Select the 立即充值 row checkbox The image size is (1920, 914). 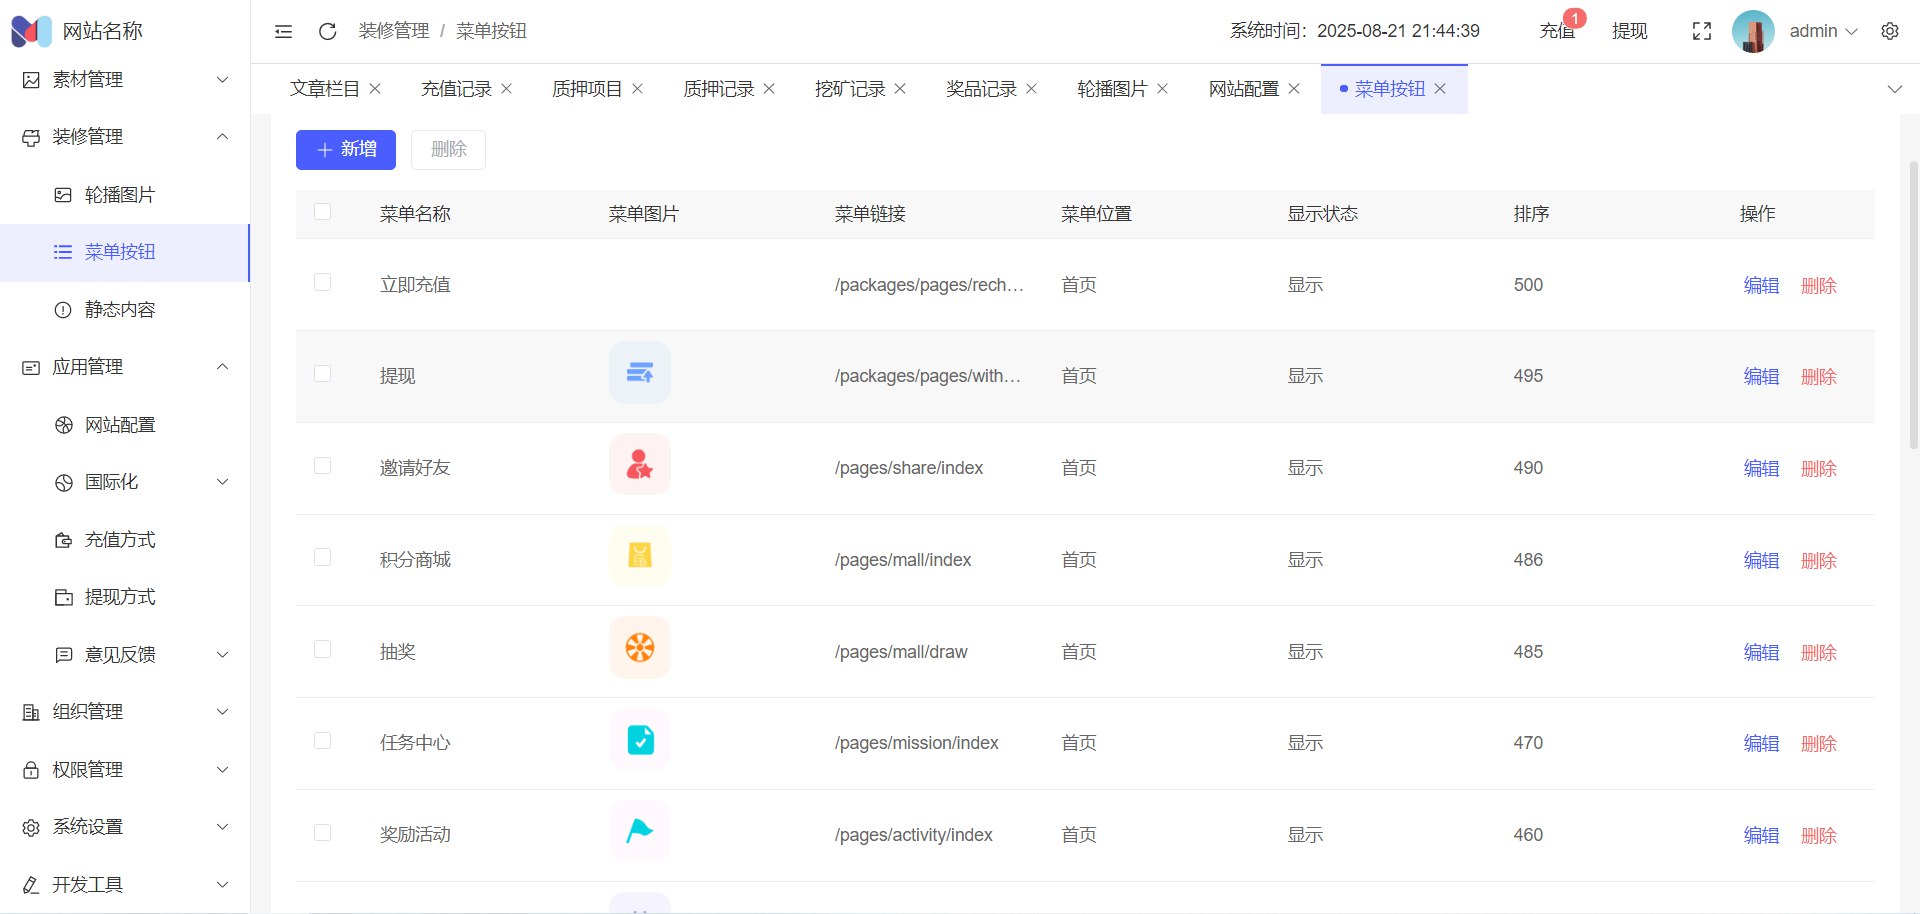pos(322,283)
